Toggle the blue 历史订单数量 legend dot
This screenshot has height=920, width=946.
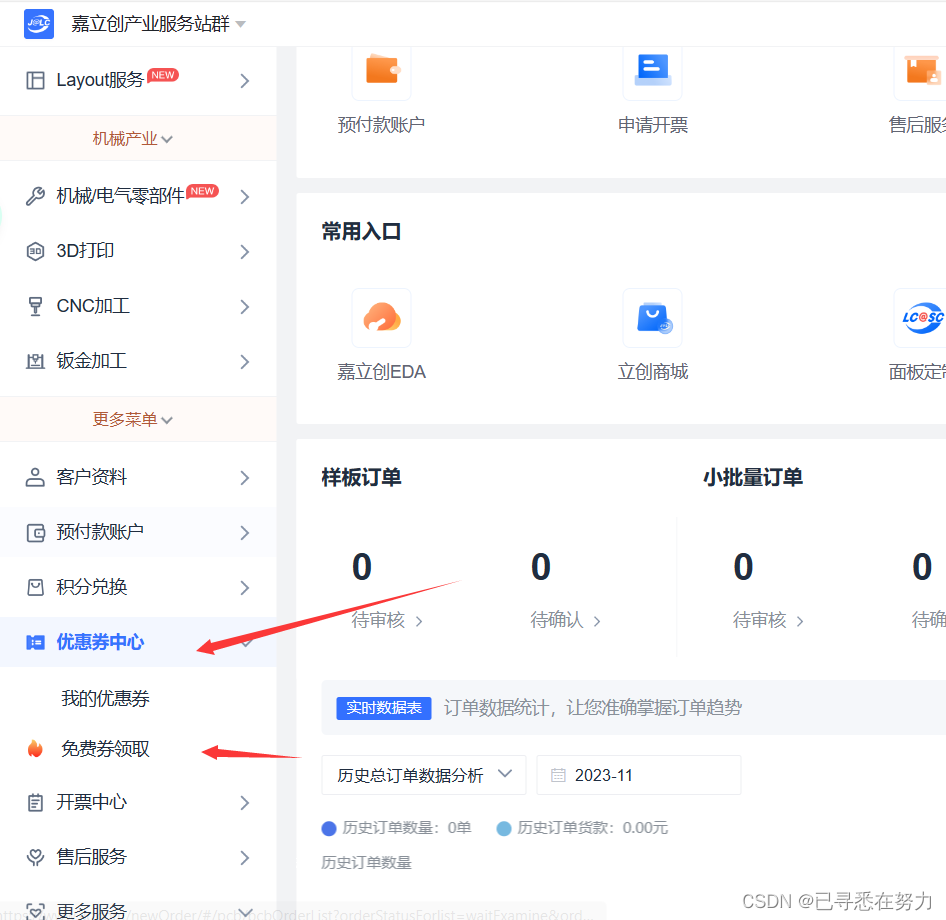[x=329, y=828]
